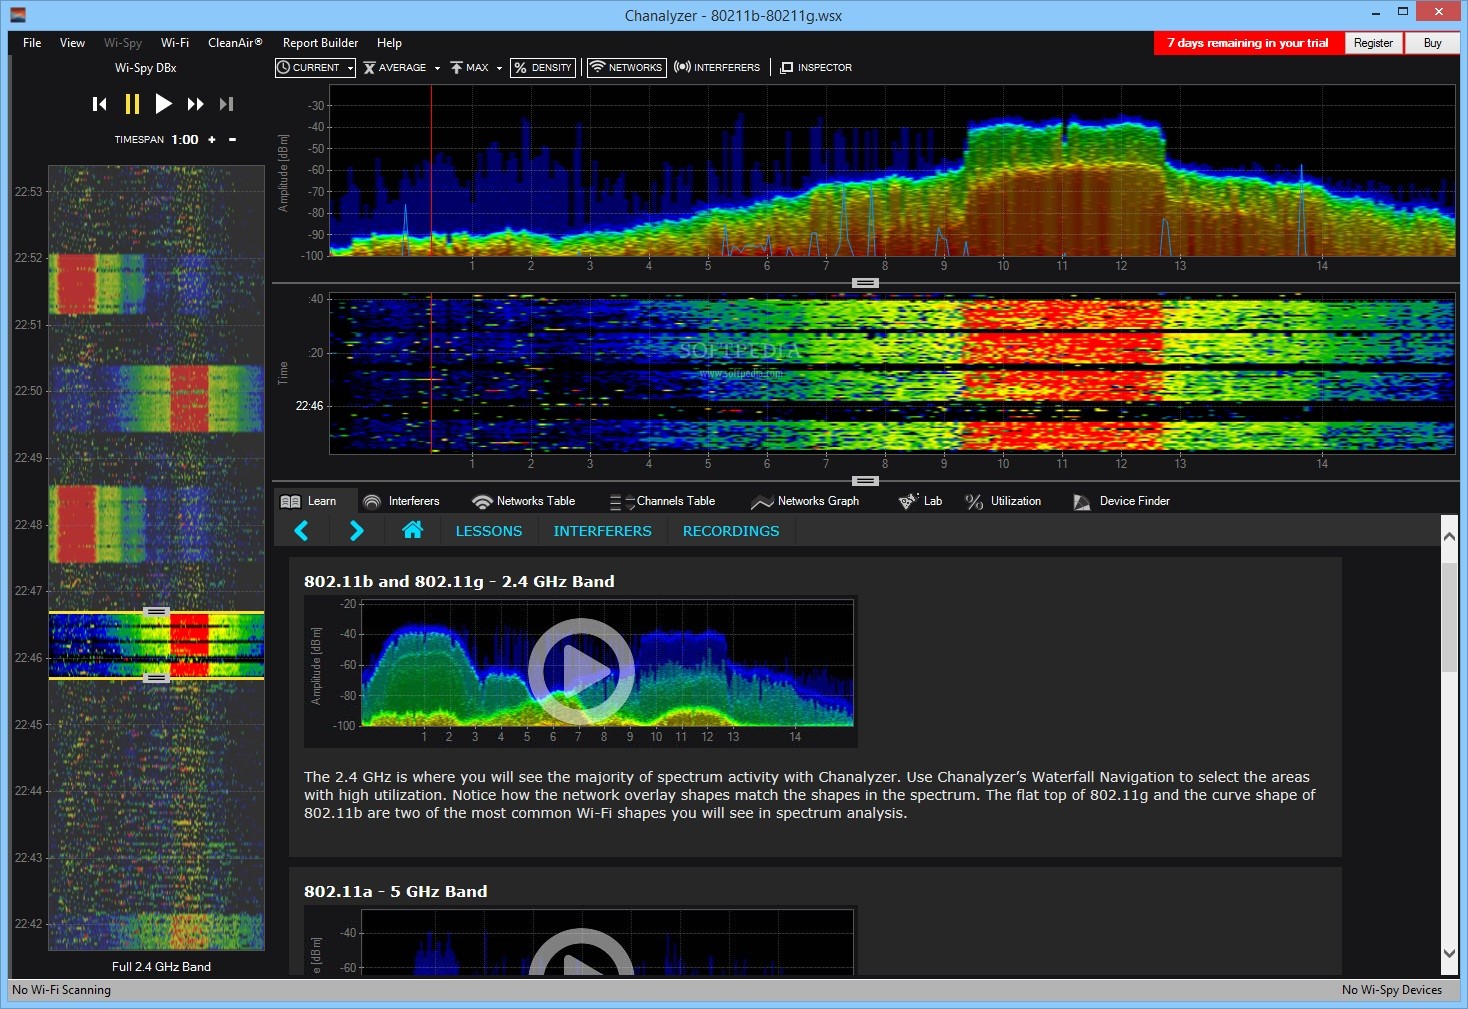Viewport: 1468px width, 1009px height.
Task: Switch to the Interferers tab
Action: pos(401,501)
